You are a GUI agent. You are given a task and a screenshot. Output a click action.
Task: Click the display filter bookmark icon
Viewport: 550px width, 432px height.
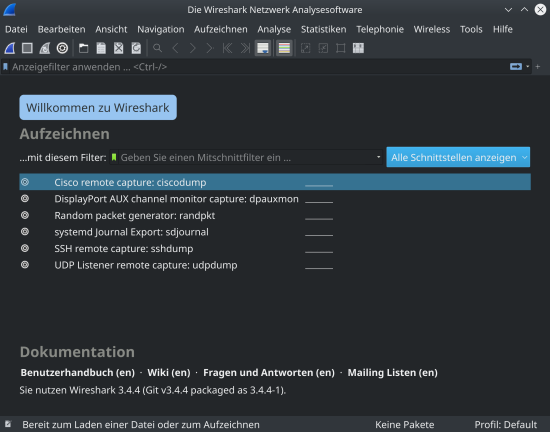[6, 67]
